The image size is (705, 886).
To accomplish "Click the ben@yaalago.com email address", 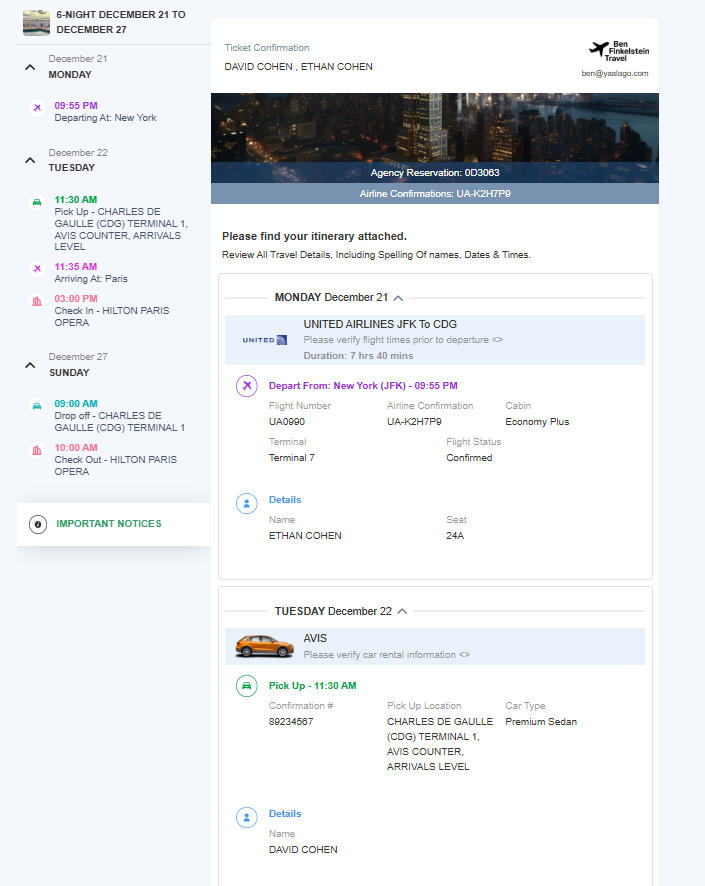I will point(615,73).
